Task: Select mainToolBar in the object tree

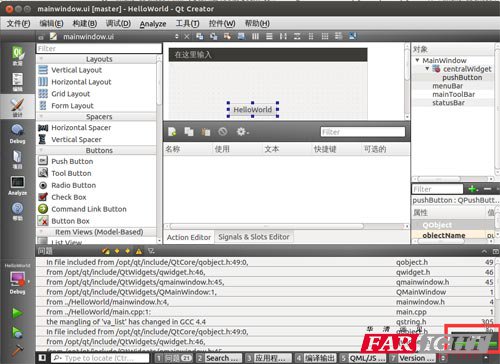Action: point(453,94)
